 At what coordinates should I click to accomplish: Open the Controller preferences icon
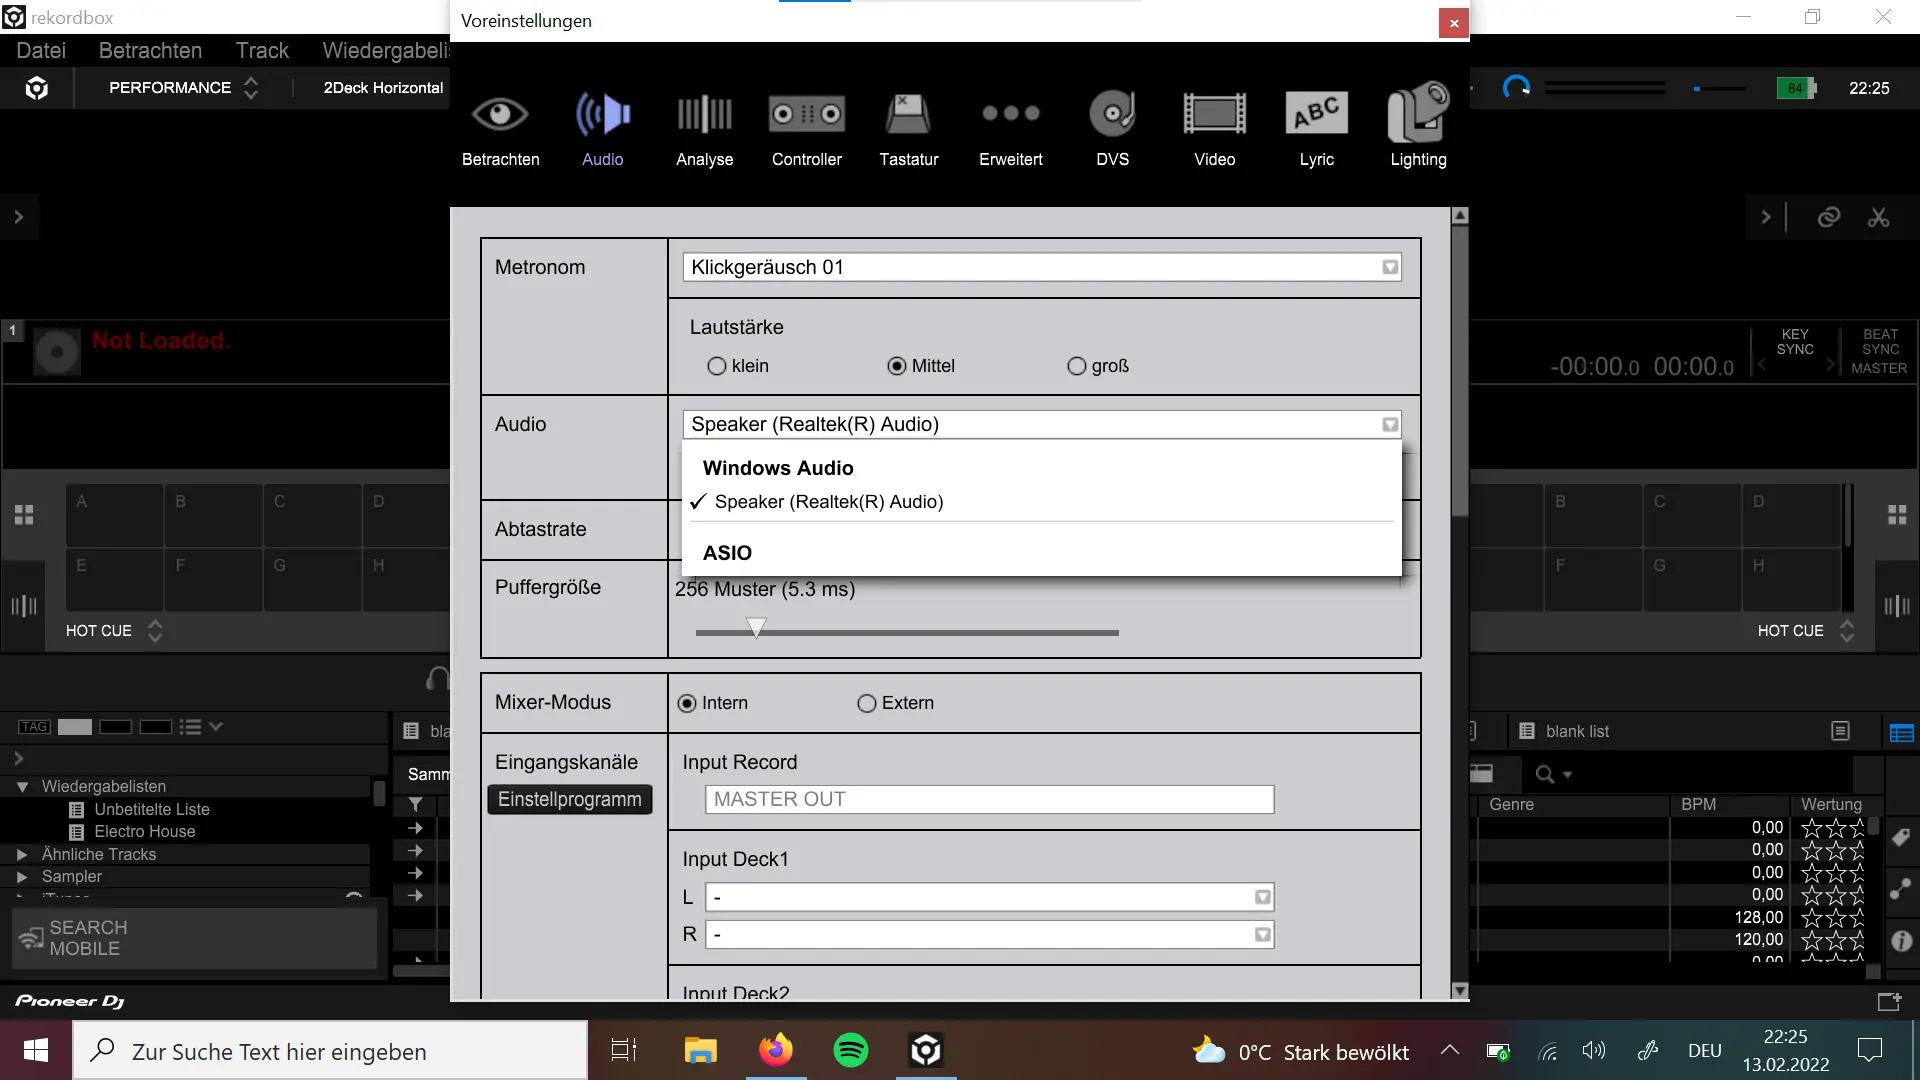pyautogui.click(x=806, y=127)
